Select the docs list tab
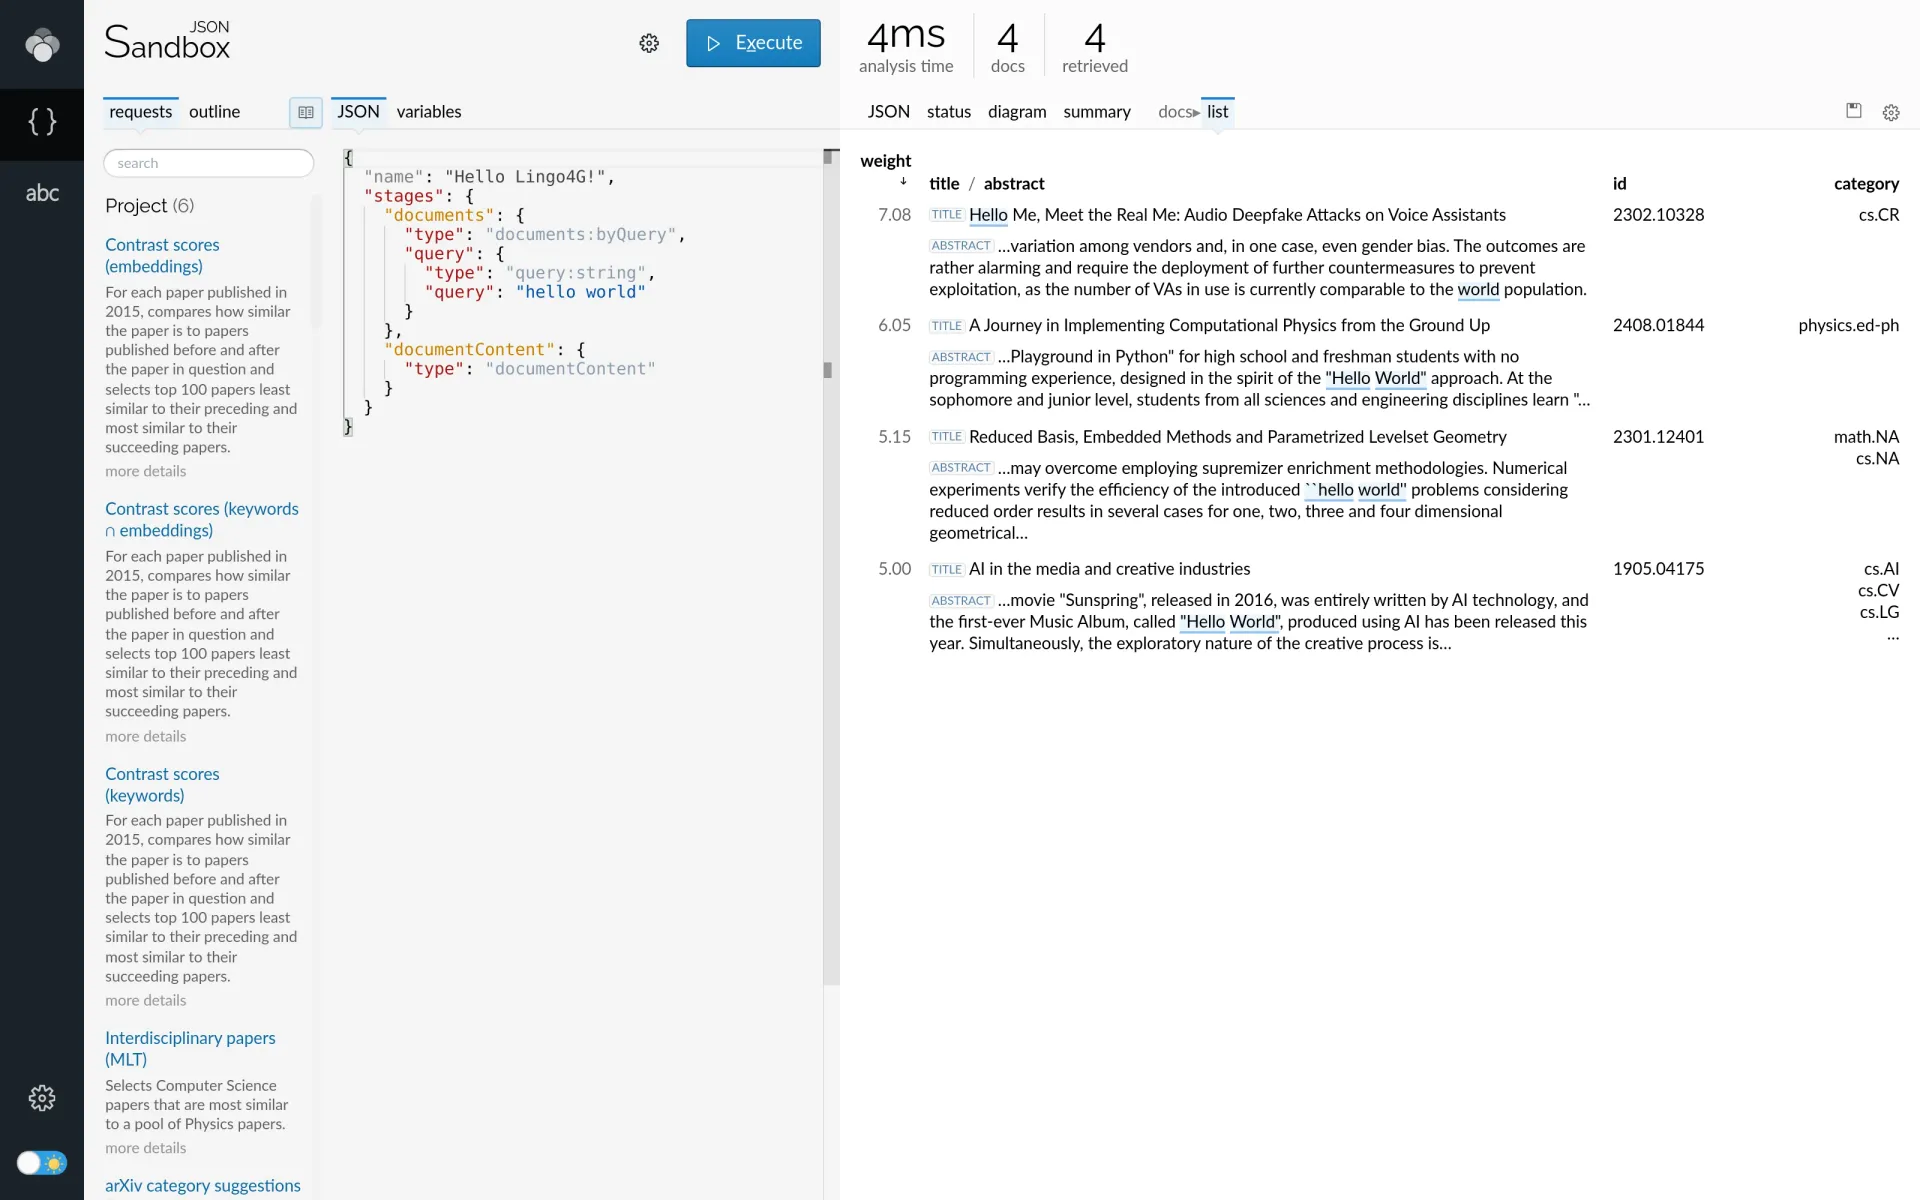Image resolution: width=1920 pixels, height=1200 pixels. (x=1217, y=112)
